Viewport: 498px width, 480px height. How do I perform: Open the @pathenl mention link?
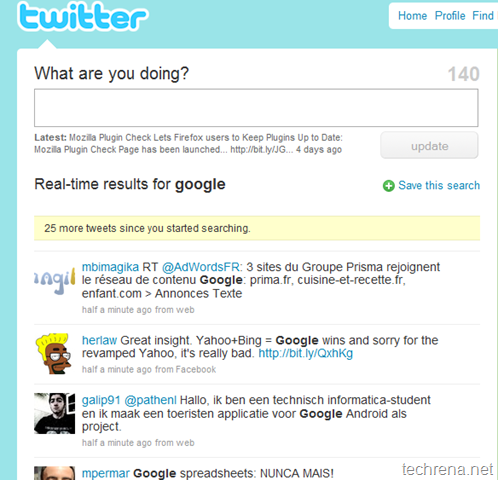pyautogui.click(x=151, y=400)
